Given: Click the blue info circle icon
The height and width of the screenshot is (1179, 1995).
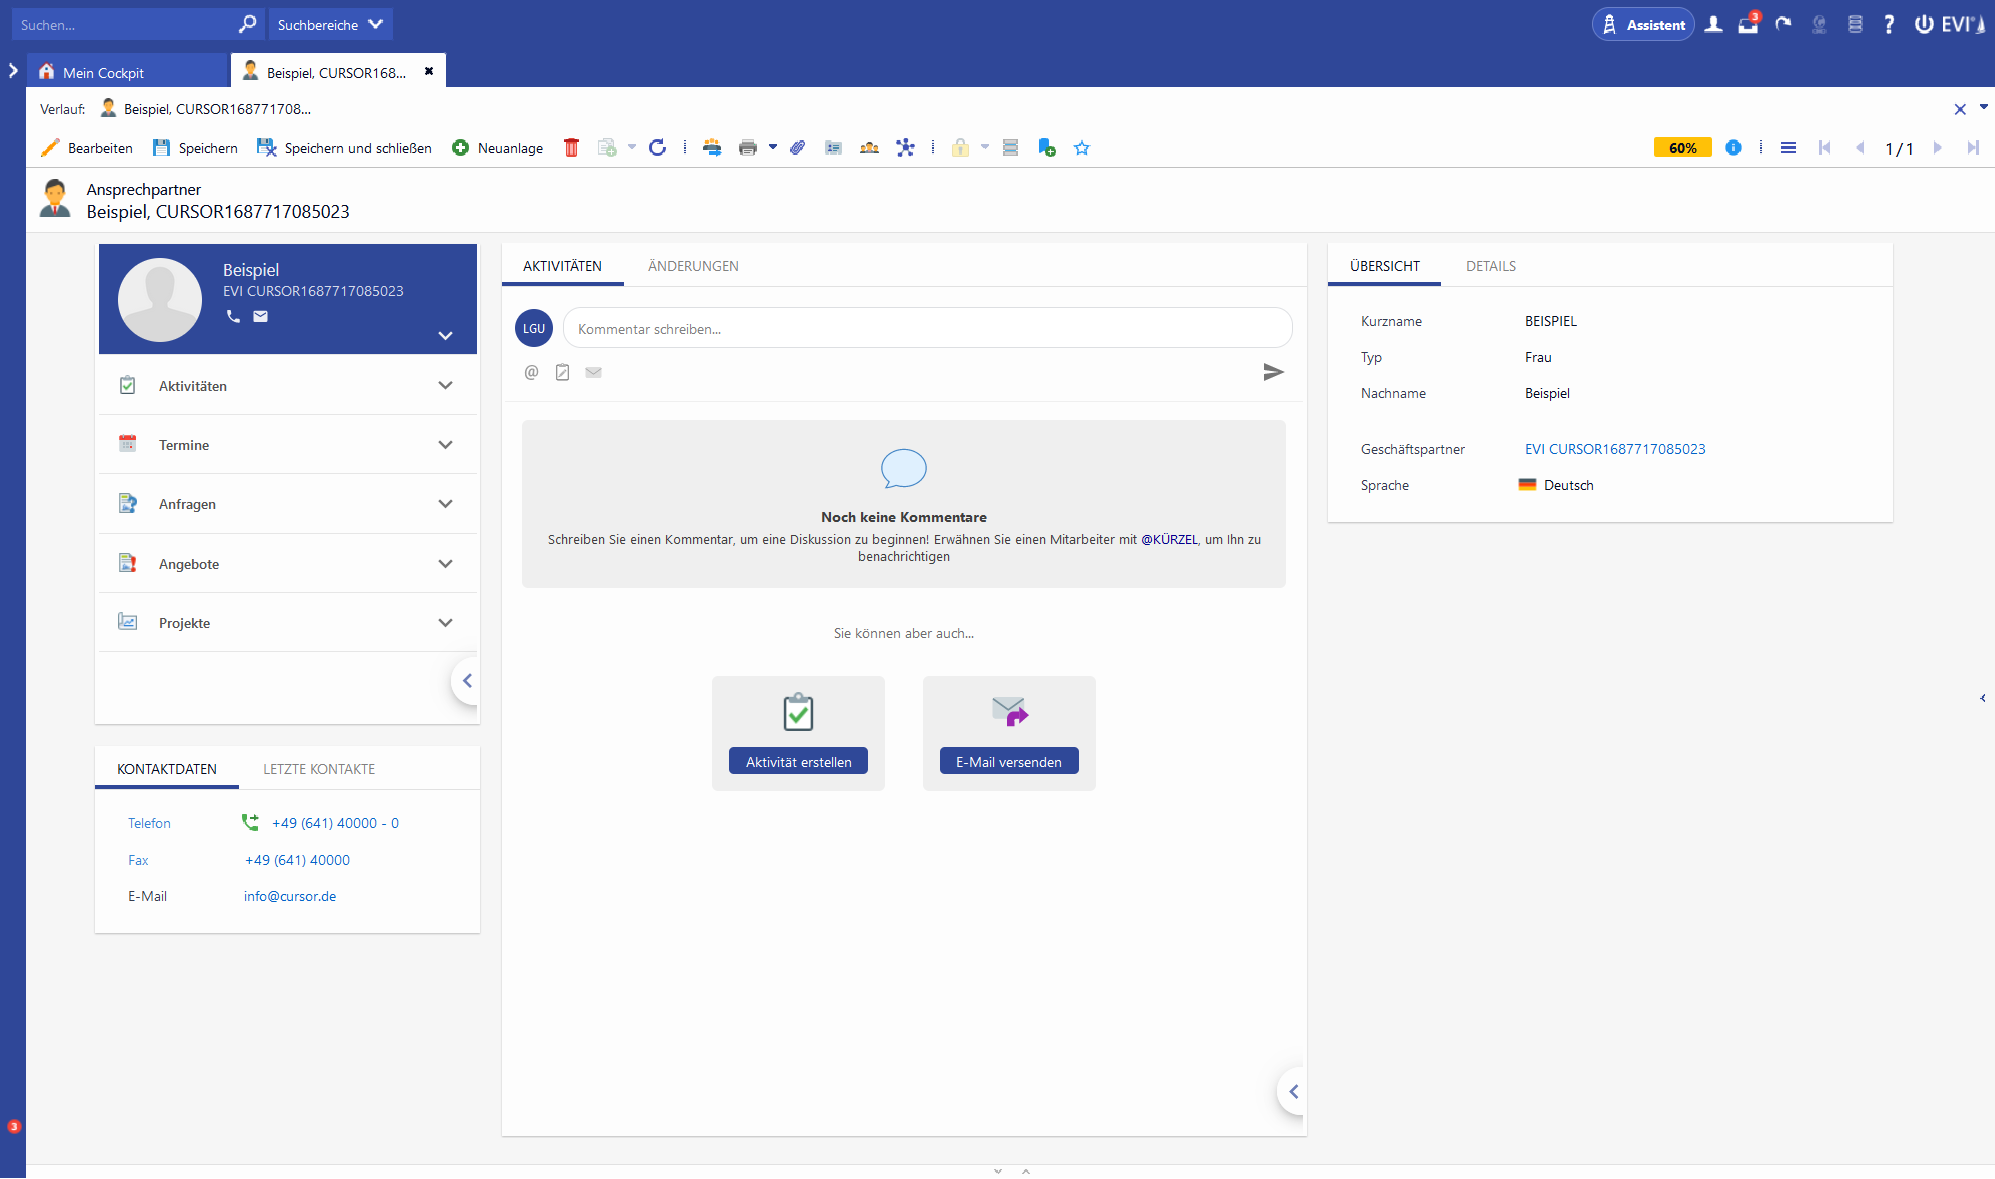Looking at the screenshot, I should click(x=1733, y=148).
